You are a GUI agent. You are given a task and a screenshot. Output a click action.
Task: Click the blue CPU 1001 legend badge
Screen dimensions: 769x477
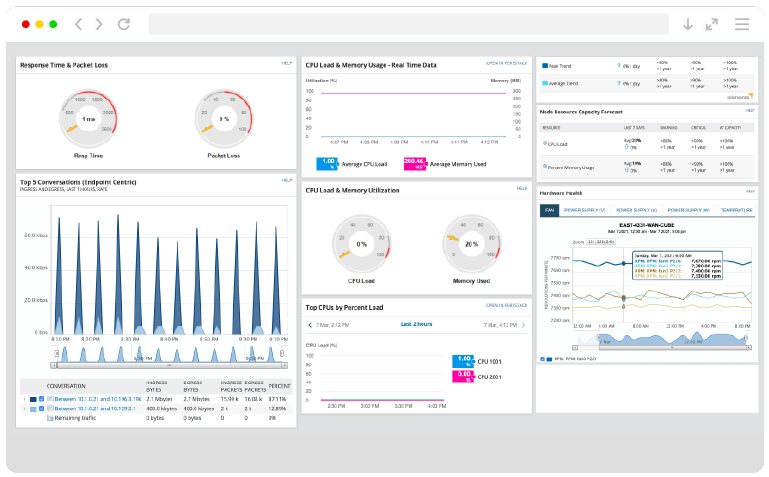click(463, 361)
